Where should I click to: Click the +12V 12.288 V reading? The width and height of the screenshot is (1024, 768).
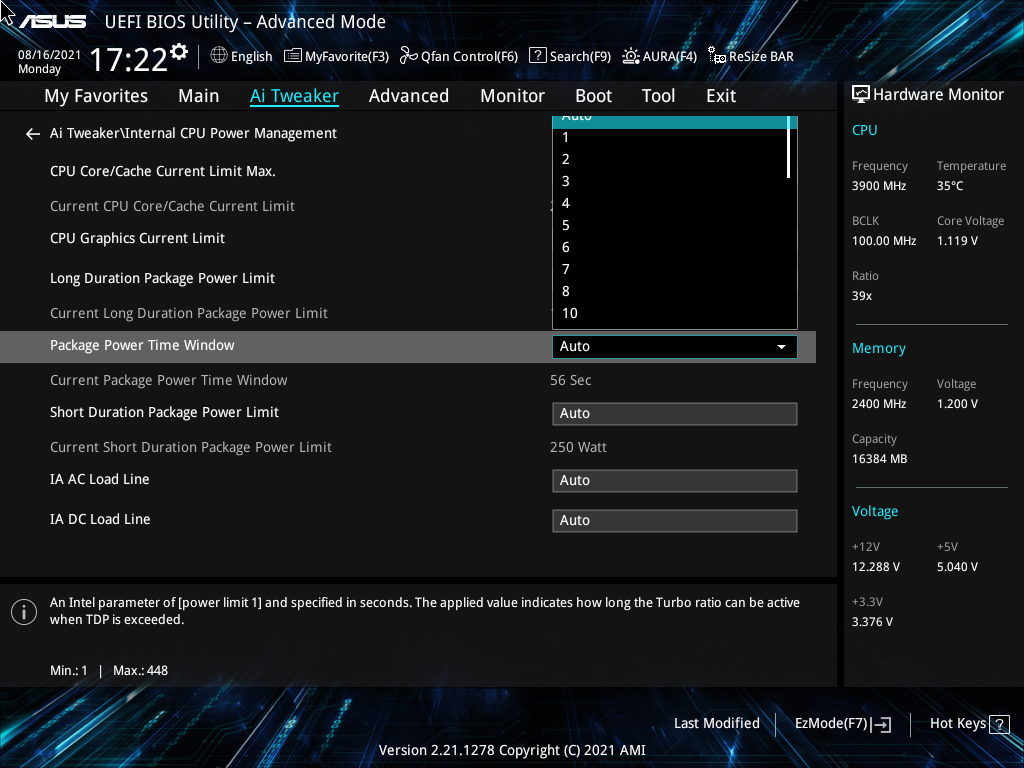click(876, 567)
